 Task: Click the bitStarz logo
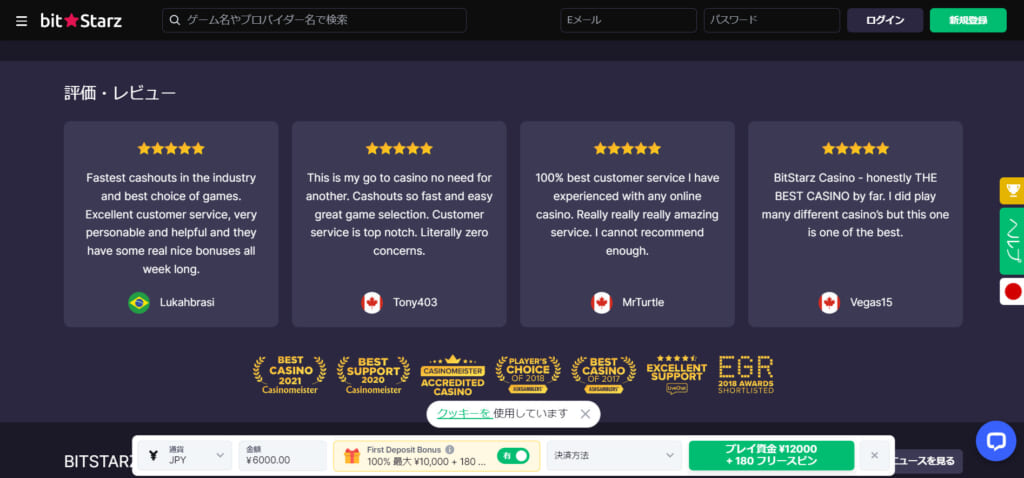point(81,21)
